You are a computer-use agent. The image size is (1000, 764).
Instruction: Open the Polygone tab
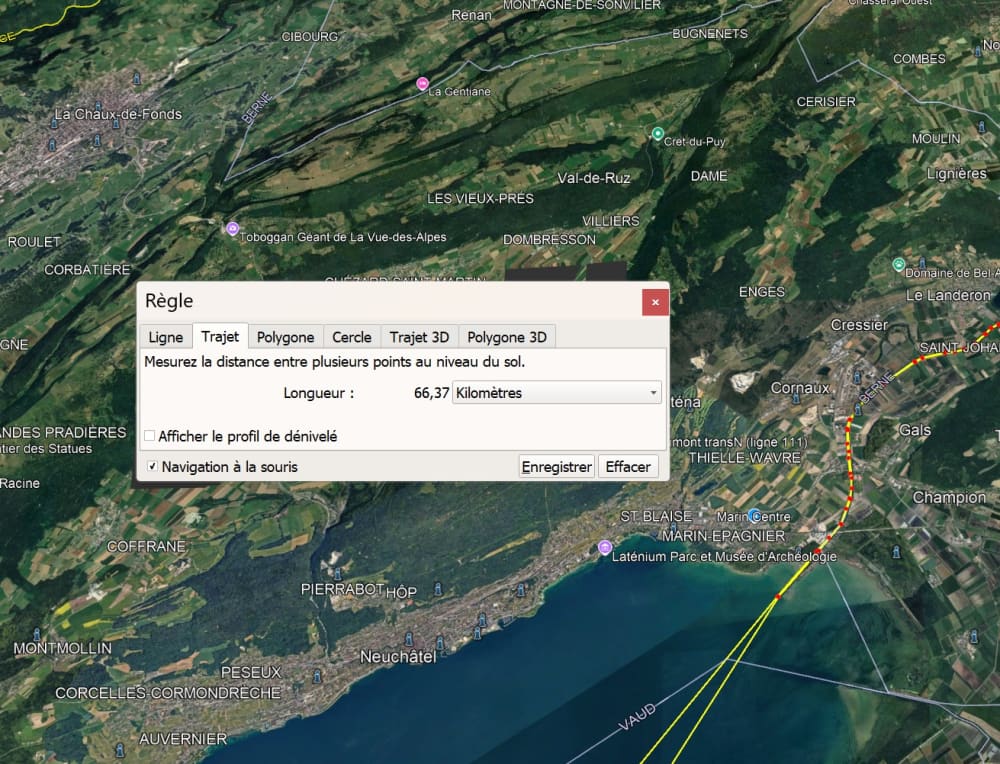coord(286,337)
